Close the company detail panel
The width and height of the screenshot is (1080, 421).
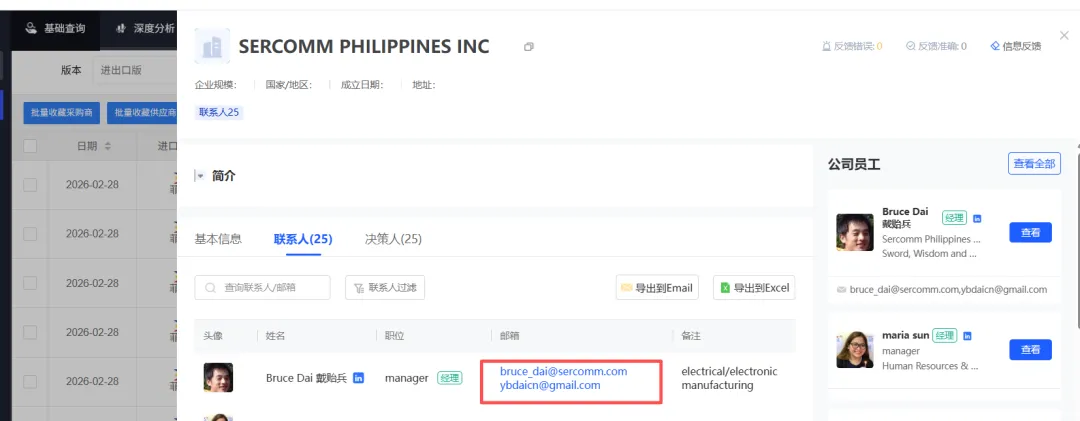click(x=1064, y=35)
